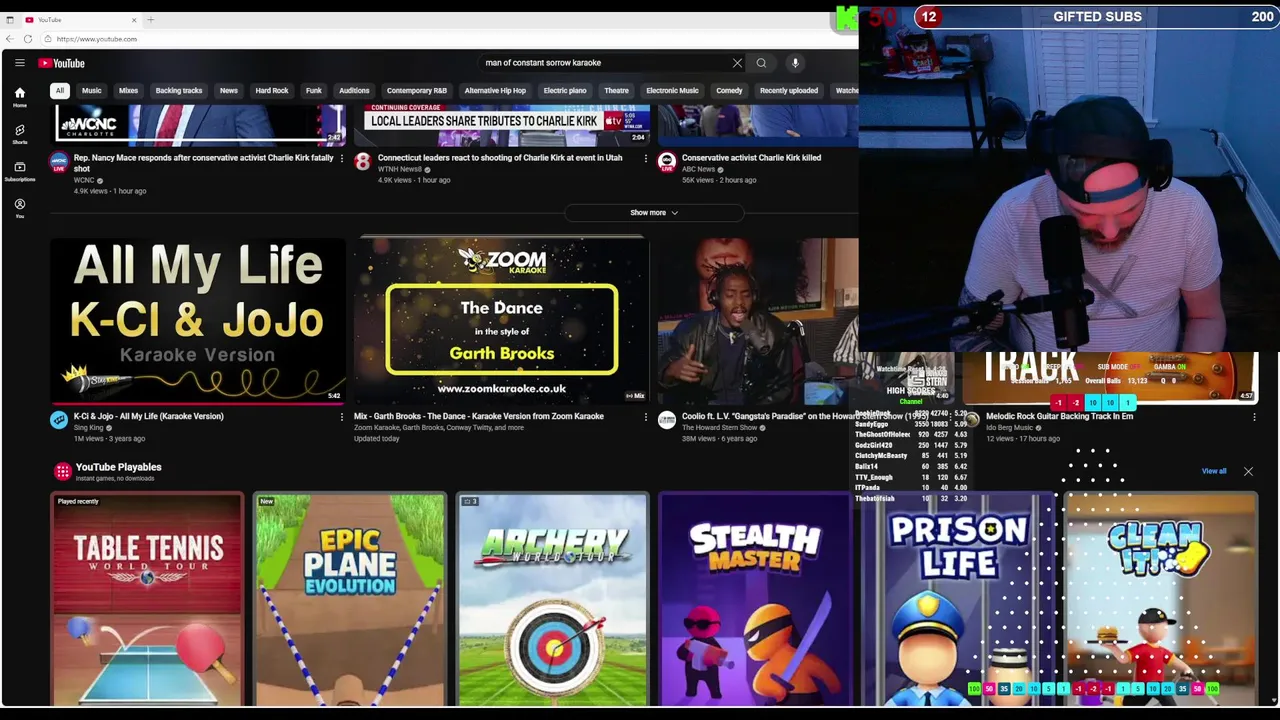Screen dimensions: 1280x720
Task: Filter results by Auditions chip
Action: click(x=354, y=91)
